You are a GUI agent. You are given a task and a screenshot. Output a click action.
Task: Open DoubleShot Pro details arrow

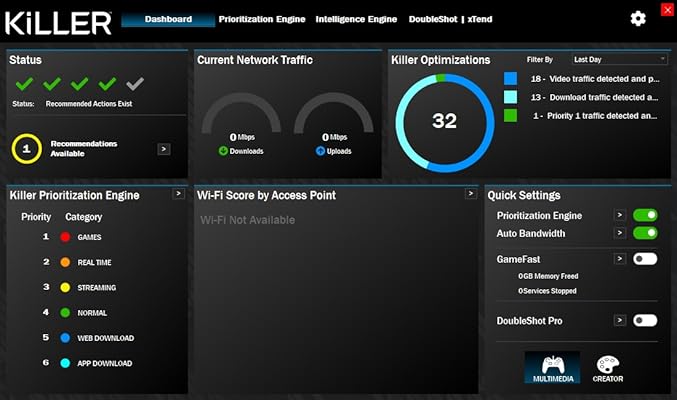click(x=620, y=320)
